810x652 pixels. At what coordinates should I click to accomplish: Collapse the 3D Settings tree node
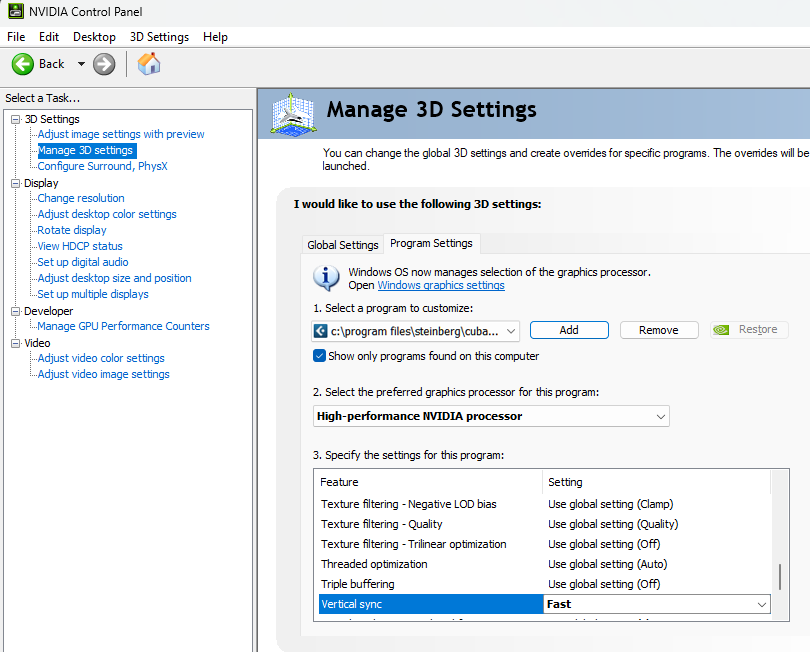tap(15, 119)
